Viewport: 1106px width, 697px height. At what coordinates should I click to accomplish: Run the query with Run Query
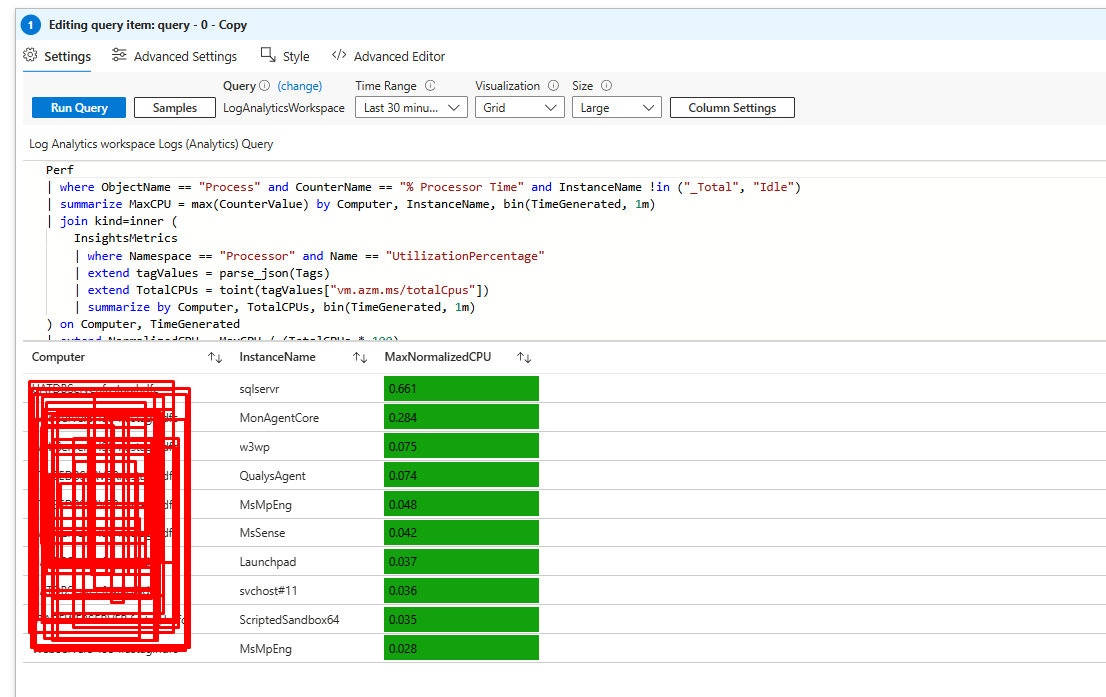(79, 108)
